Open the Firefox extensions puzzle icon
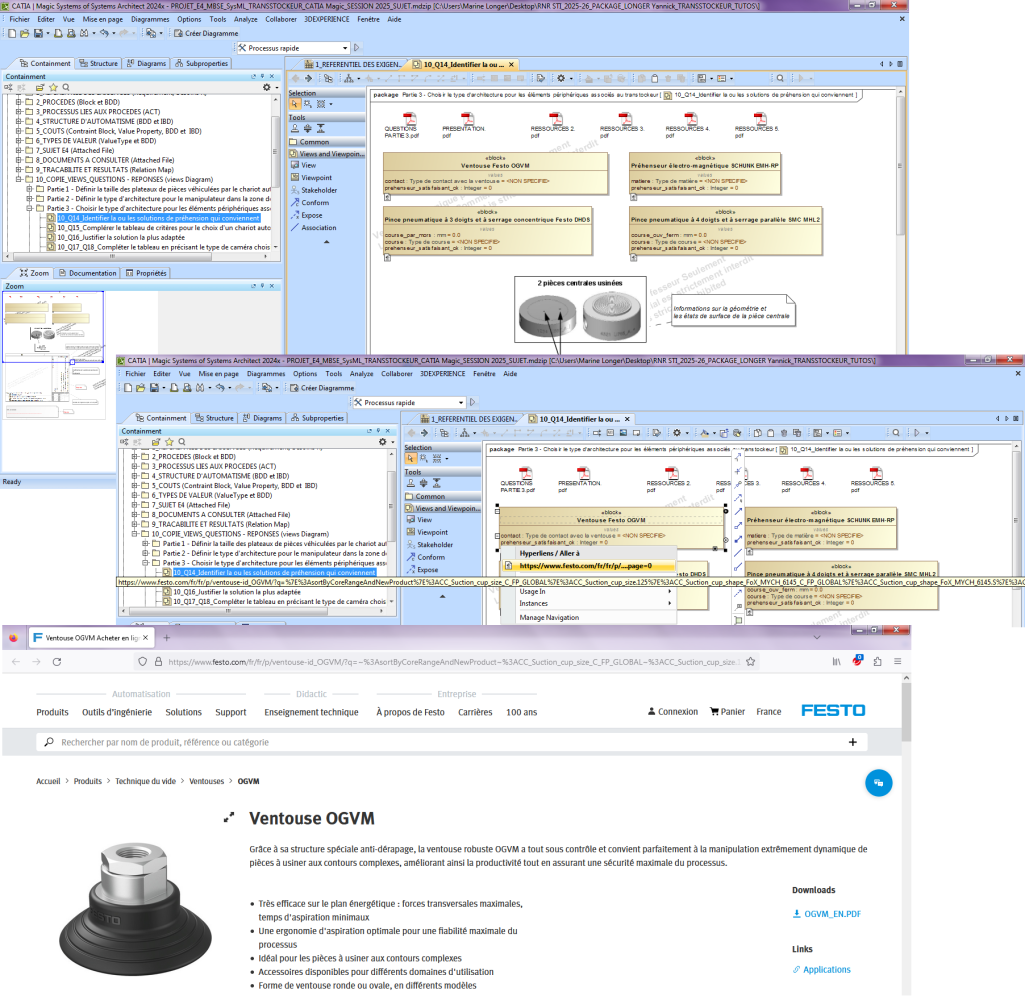Screen dimensions: 1025x1000 877,662
